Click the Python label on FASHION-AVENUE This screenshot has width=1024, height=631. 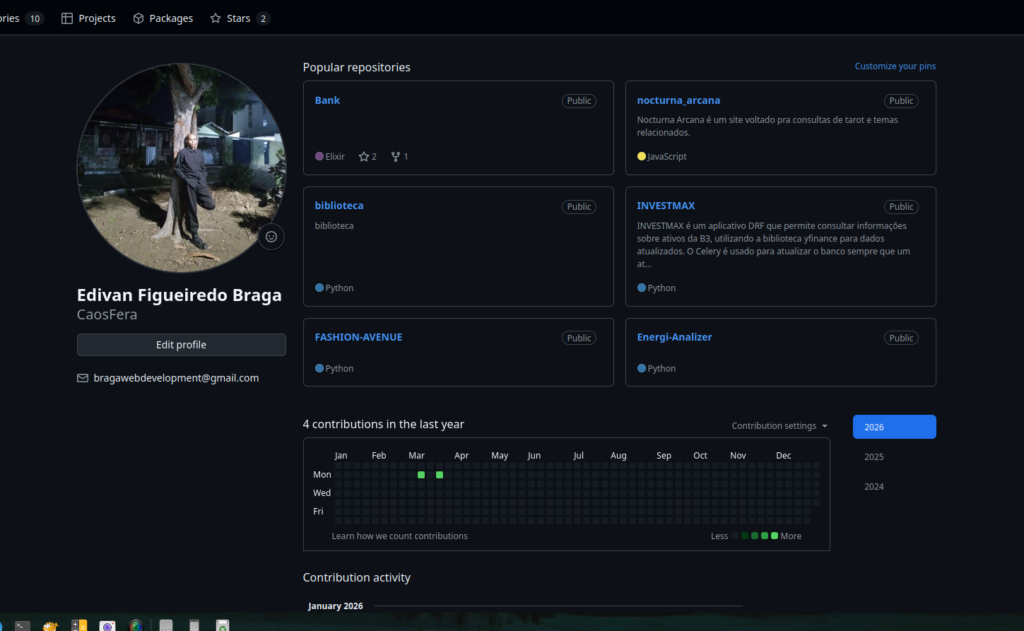point(339,368)
